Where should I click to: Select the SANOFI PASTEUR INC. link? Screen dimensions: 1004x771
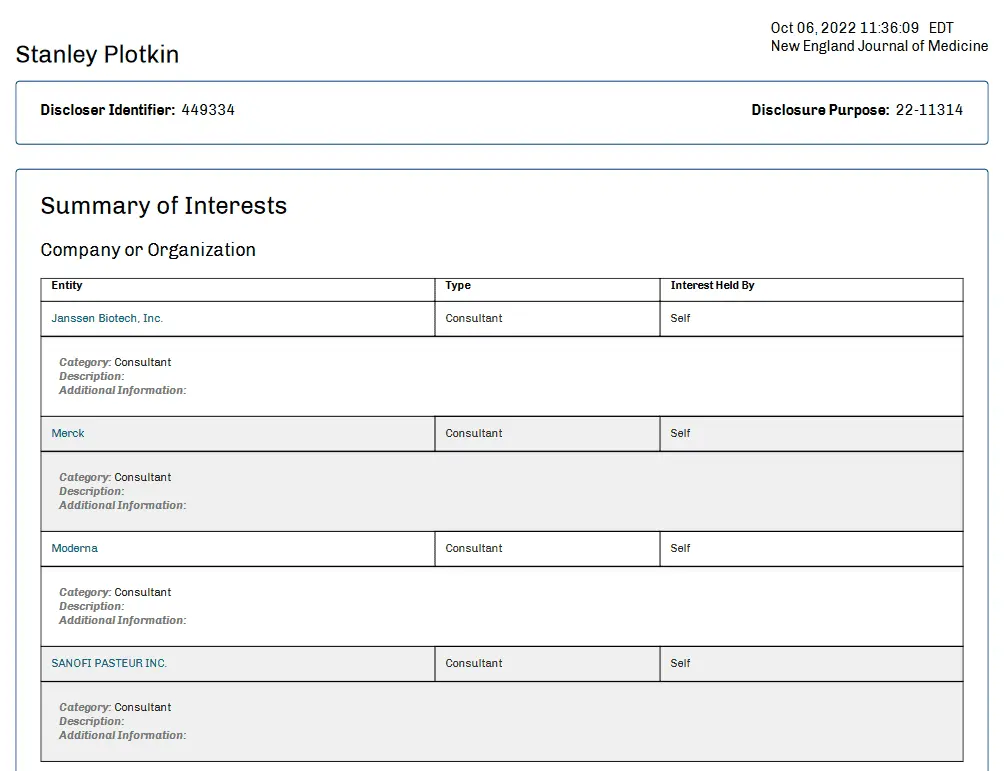point(109,663)
